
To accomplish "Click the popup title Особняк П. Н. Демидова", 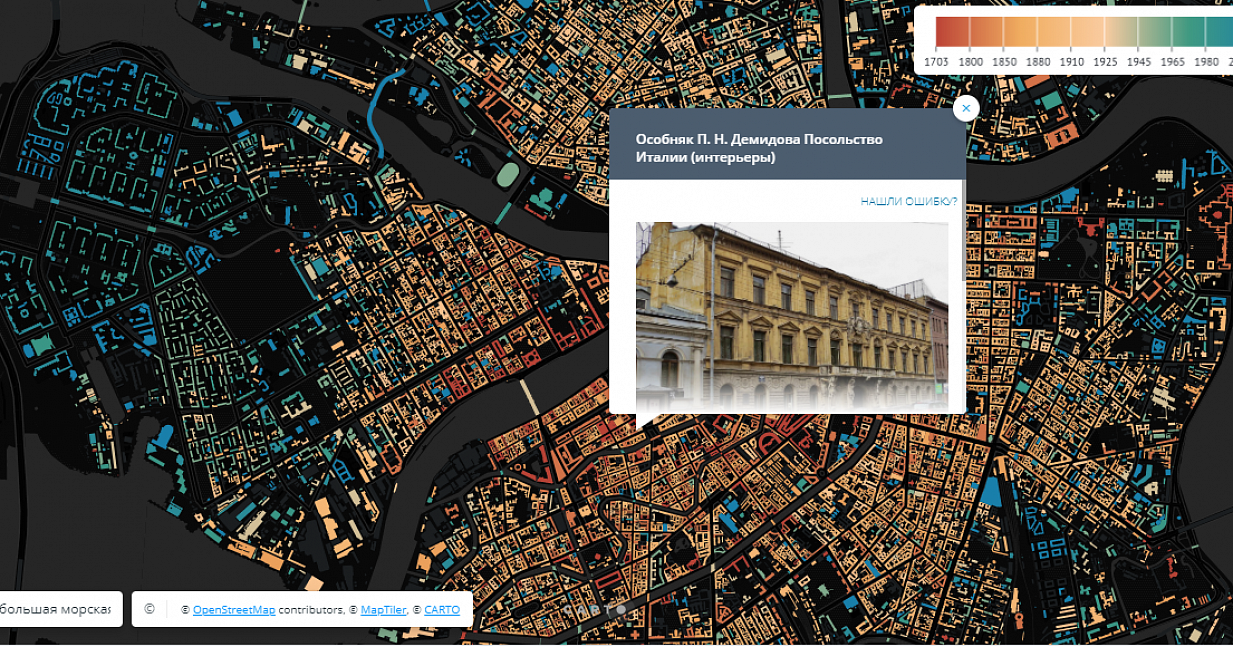I will pyautogui.click(x=759, y=148).
